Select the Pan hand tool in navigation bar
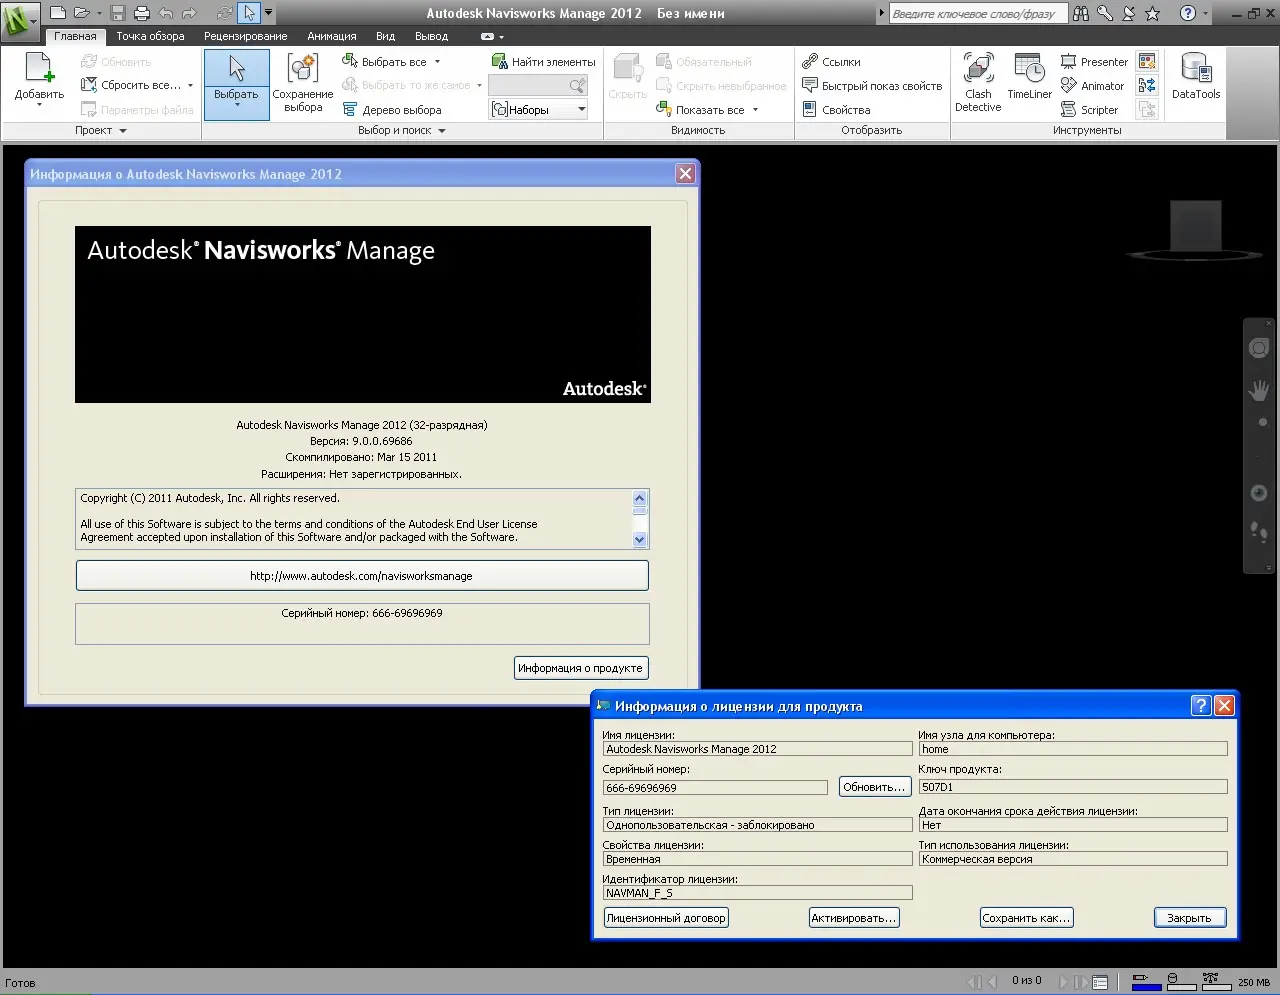 (1259, 390)
